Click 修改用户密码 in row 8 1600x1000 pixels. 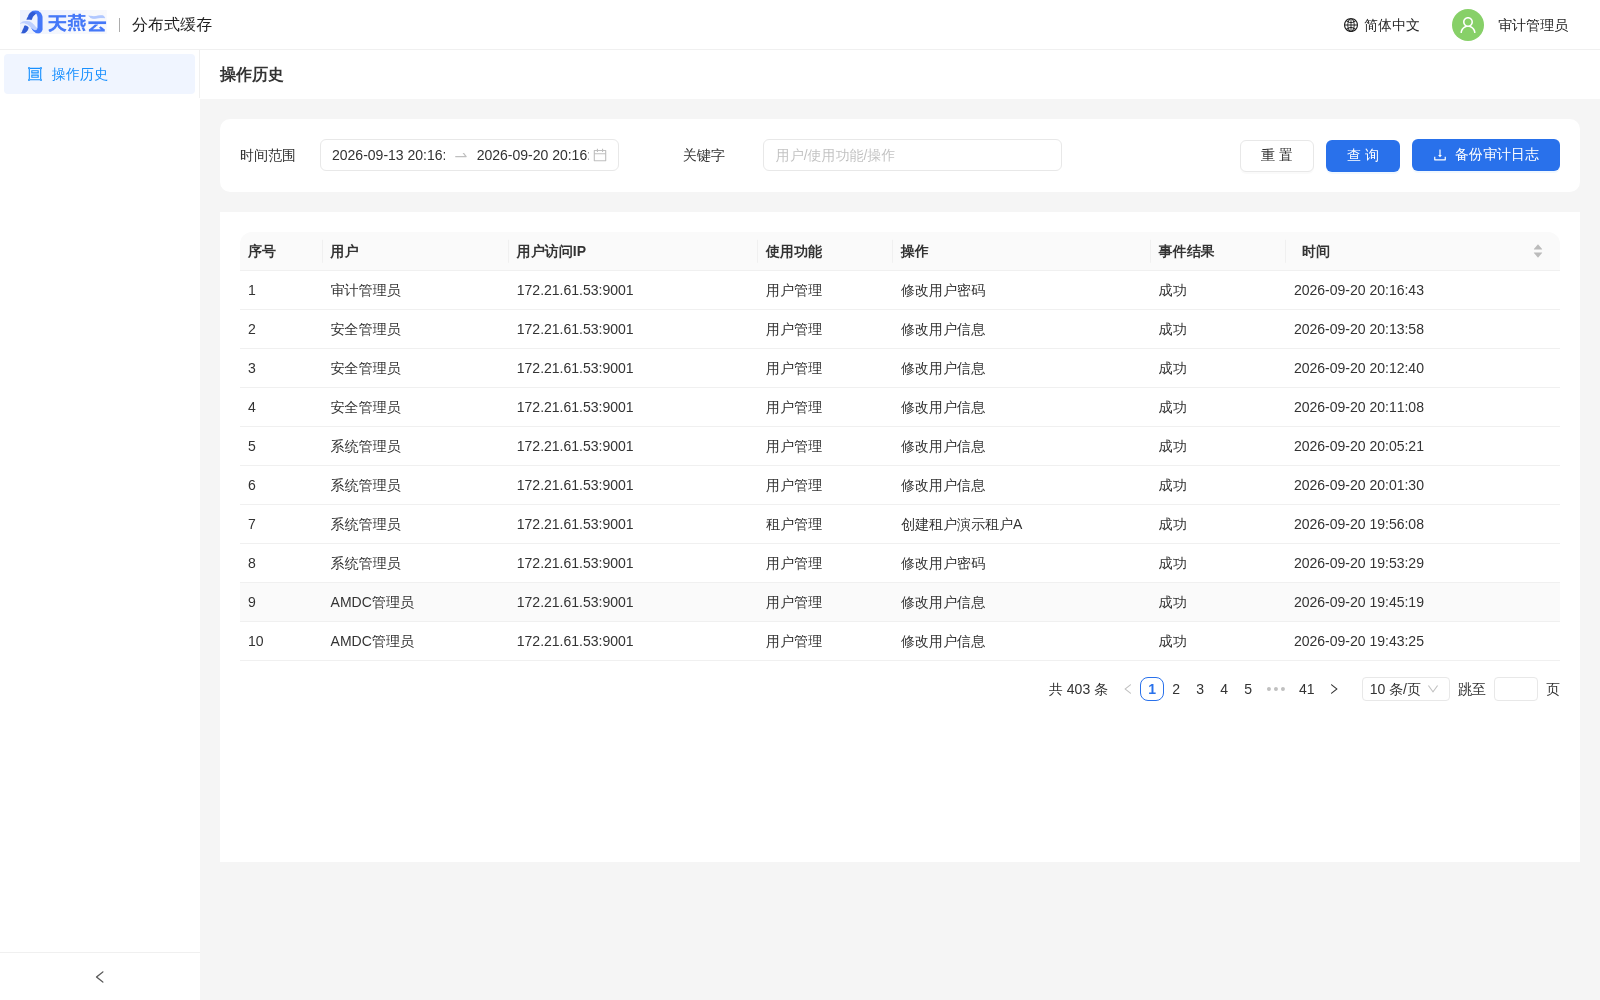(x=943, y=563)
